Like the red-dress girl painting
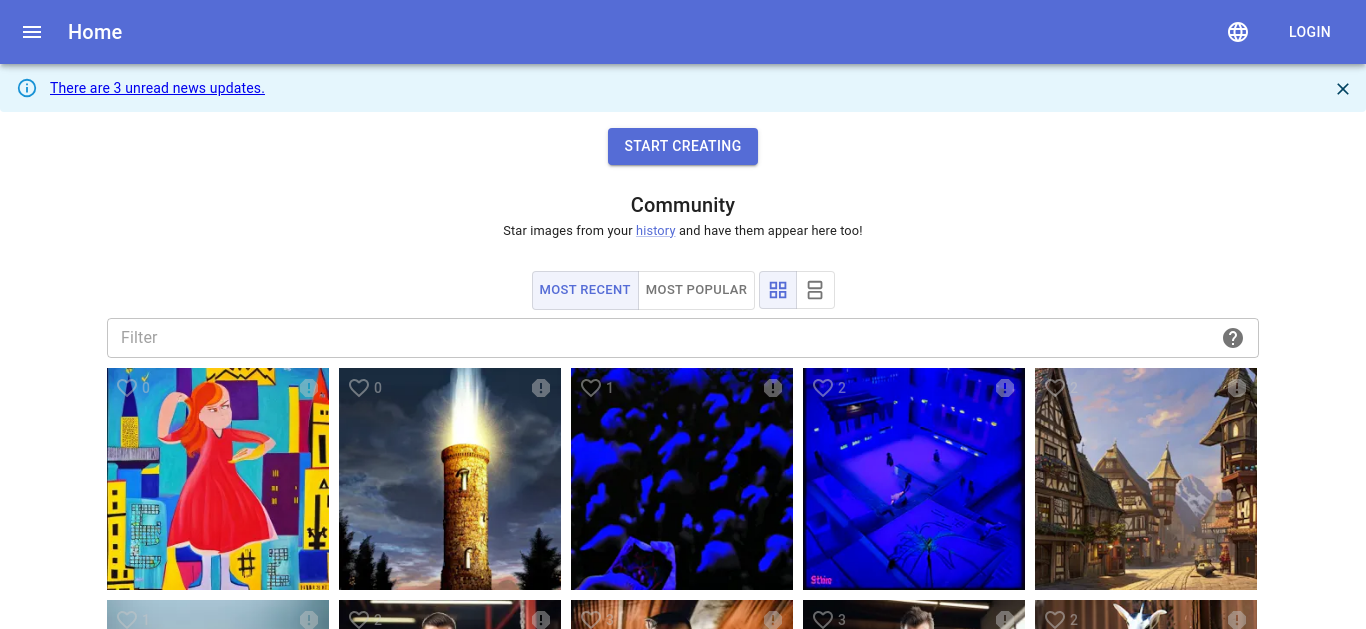 point(127,388)
